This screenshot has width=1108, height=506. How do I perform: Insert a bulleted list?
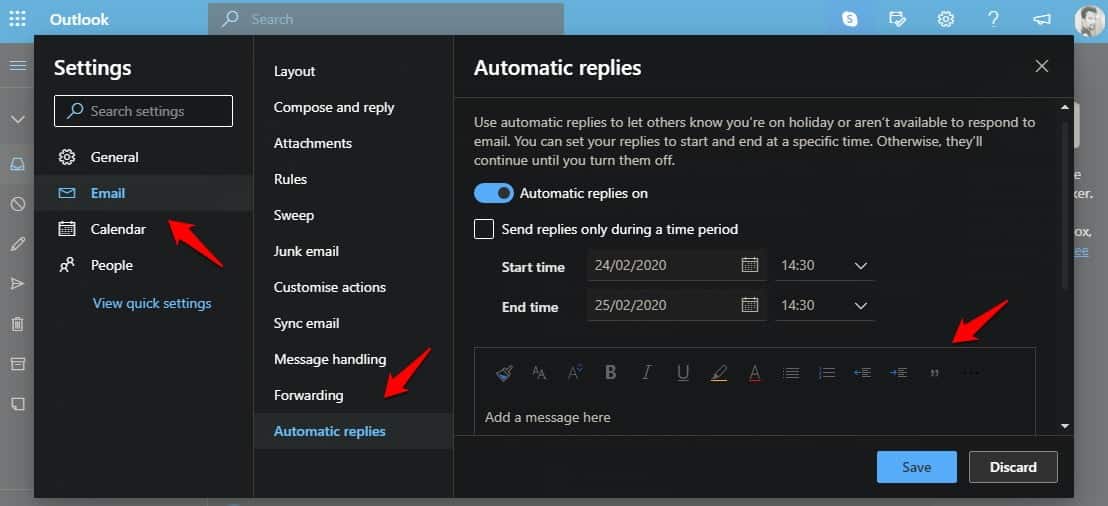pyautogui.click(x=791, y=372)
